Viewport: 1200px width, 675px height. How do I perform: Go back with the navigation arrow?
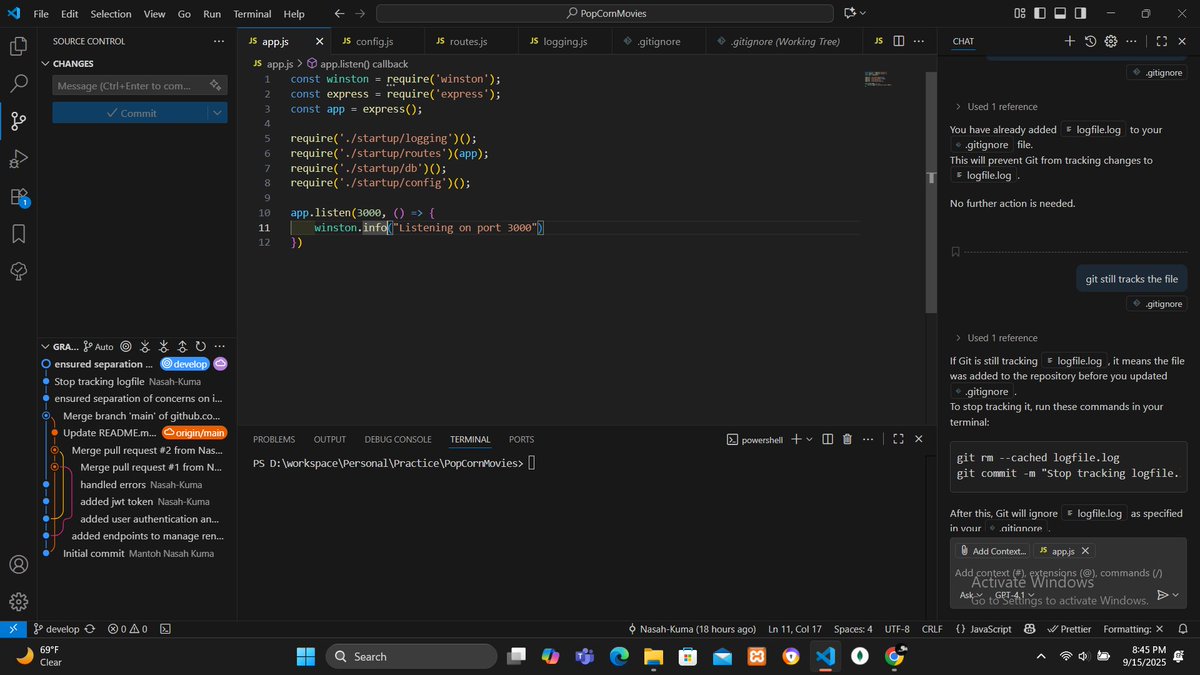click(339, 14)
